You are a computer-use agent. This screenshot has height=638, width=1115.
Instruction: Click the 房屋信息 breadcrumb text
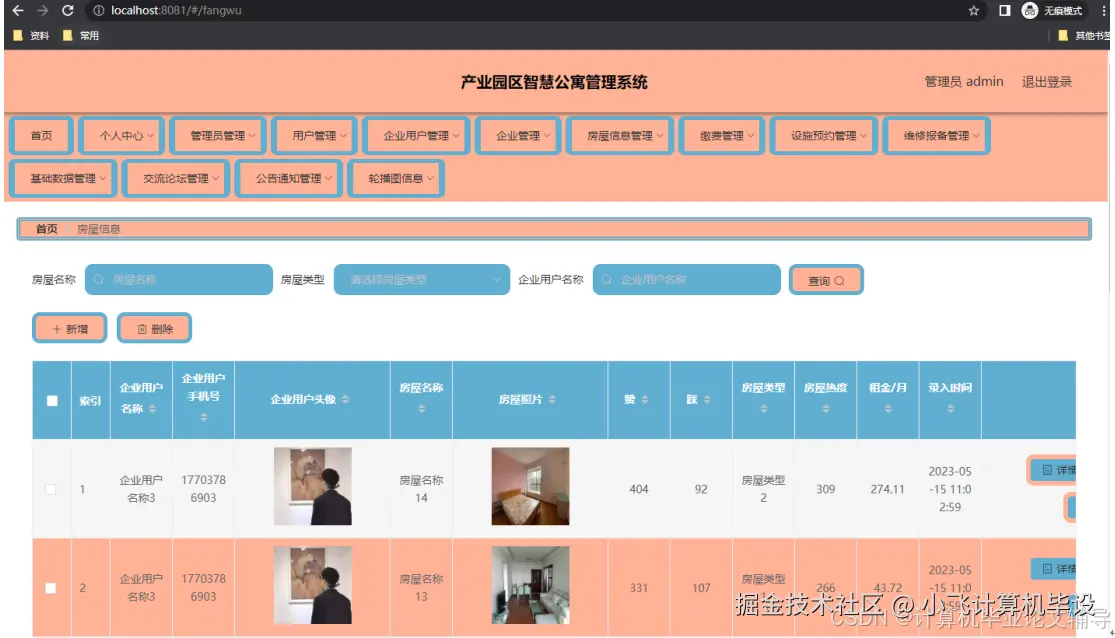pyautogui.click(x=98, y=229)
